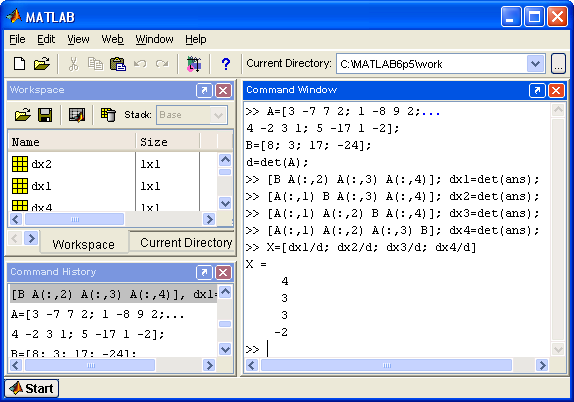Load data file icon in Workspace toolbar
This screenshot has height=402, width=574.
(x=23, y=115)
